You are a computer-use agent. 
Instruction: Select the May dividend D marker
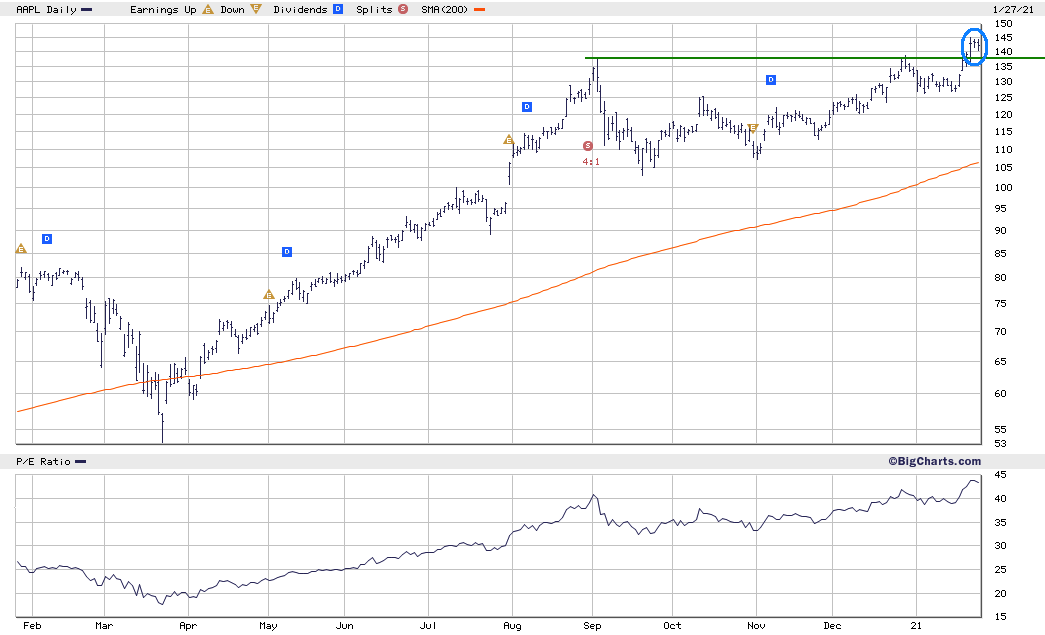click(287, 252)
